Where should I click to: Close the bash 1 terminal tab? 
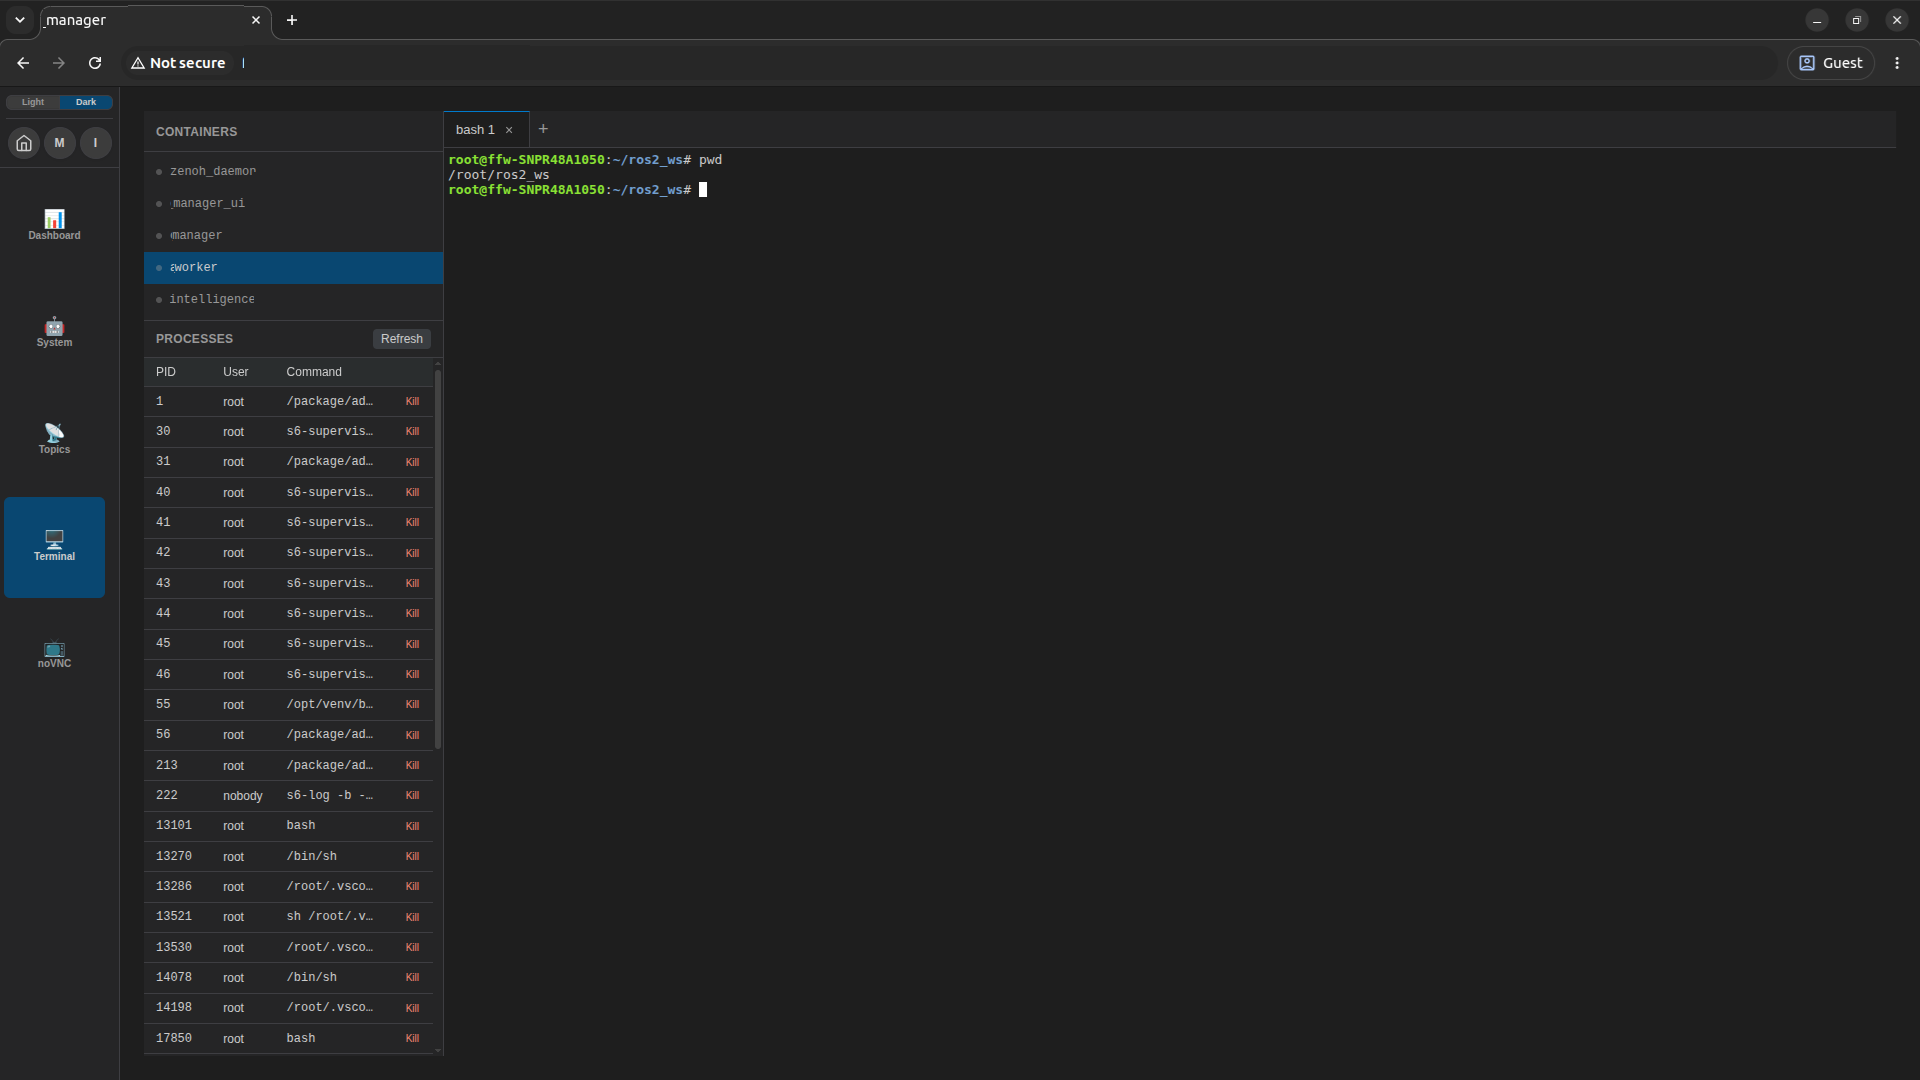click(x=509, y=130)
